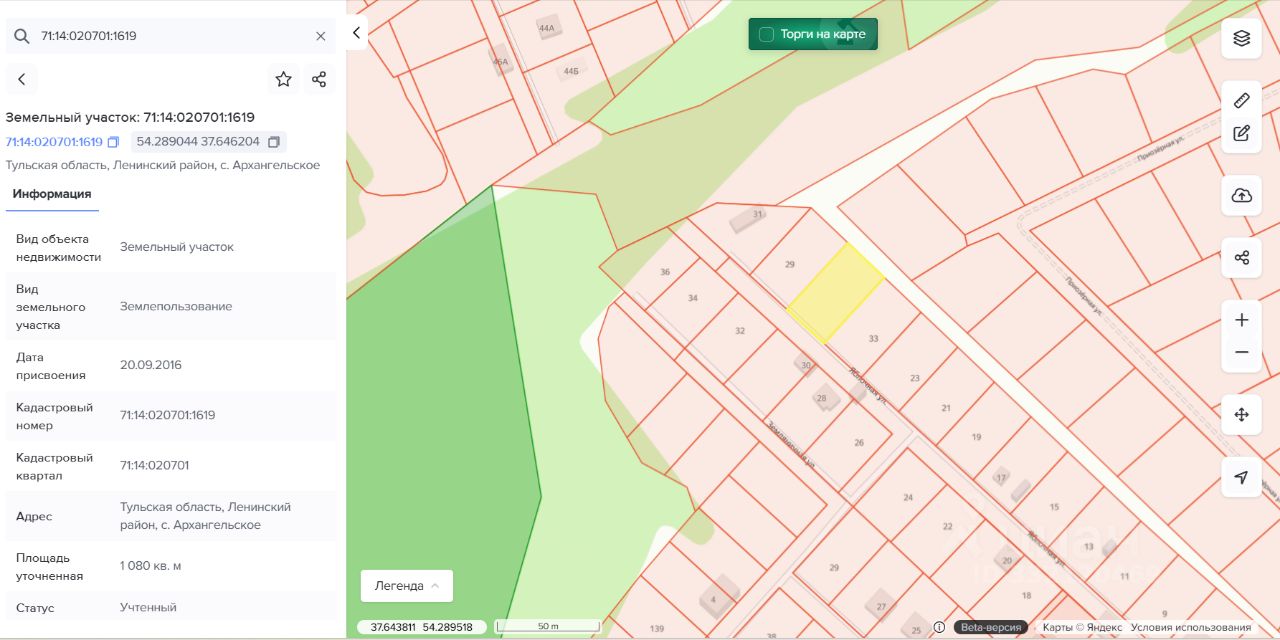Click the Яндекс maps attribution link
This screenshot has height=640, width=1280.
pos(1104,627)
